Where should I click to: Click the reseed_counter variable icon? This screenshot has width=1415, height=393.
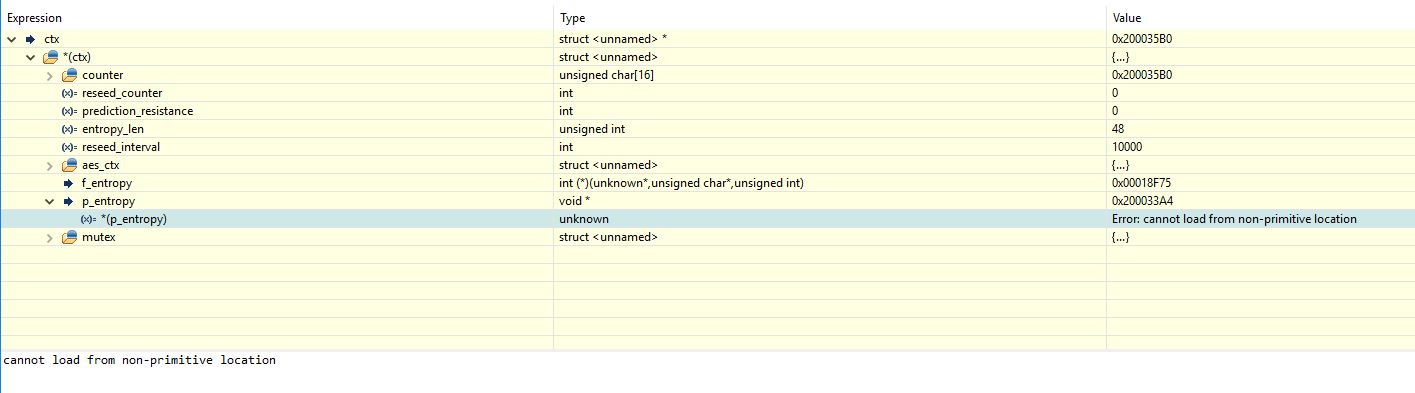(x=69, y=93)
